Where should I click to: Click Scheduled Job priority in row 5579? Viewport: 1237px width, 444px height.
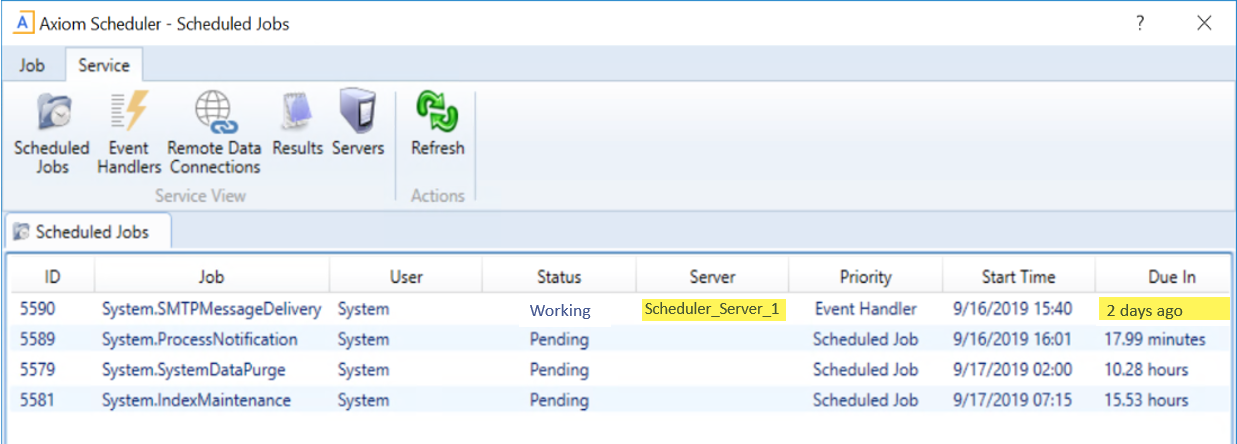(865, 370)
